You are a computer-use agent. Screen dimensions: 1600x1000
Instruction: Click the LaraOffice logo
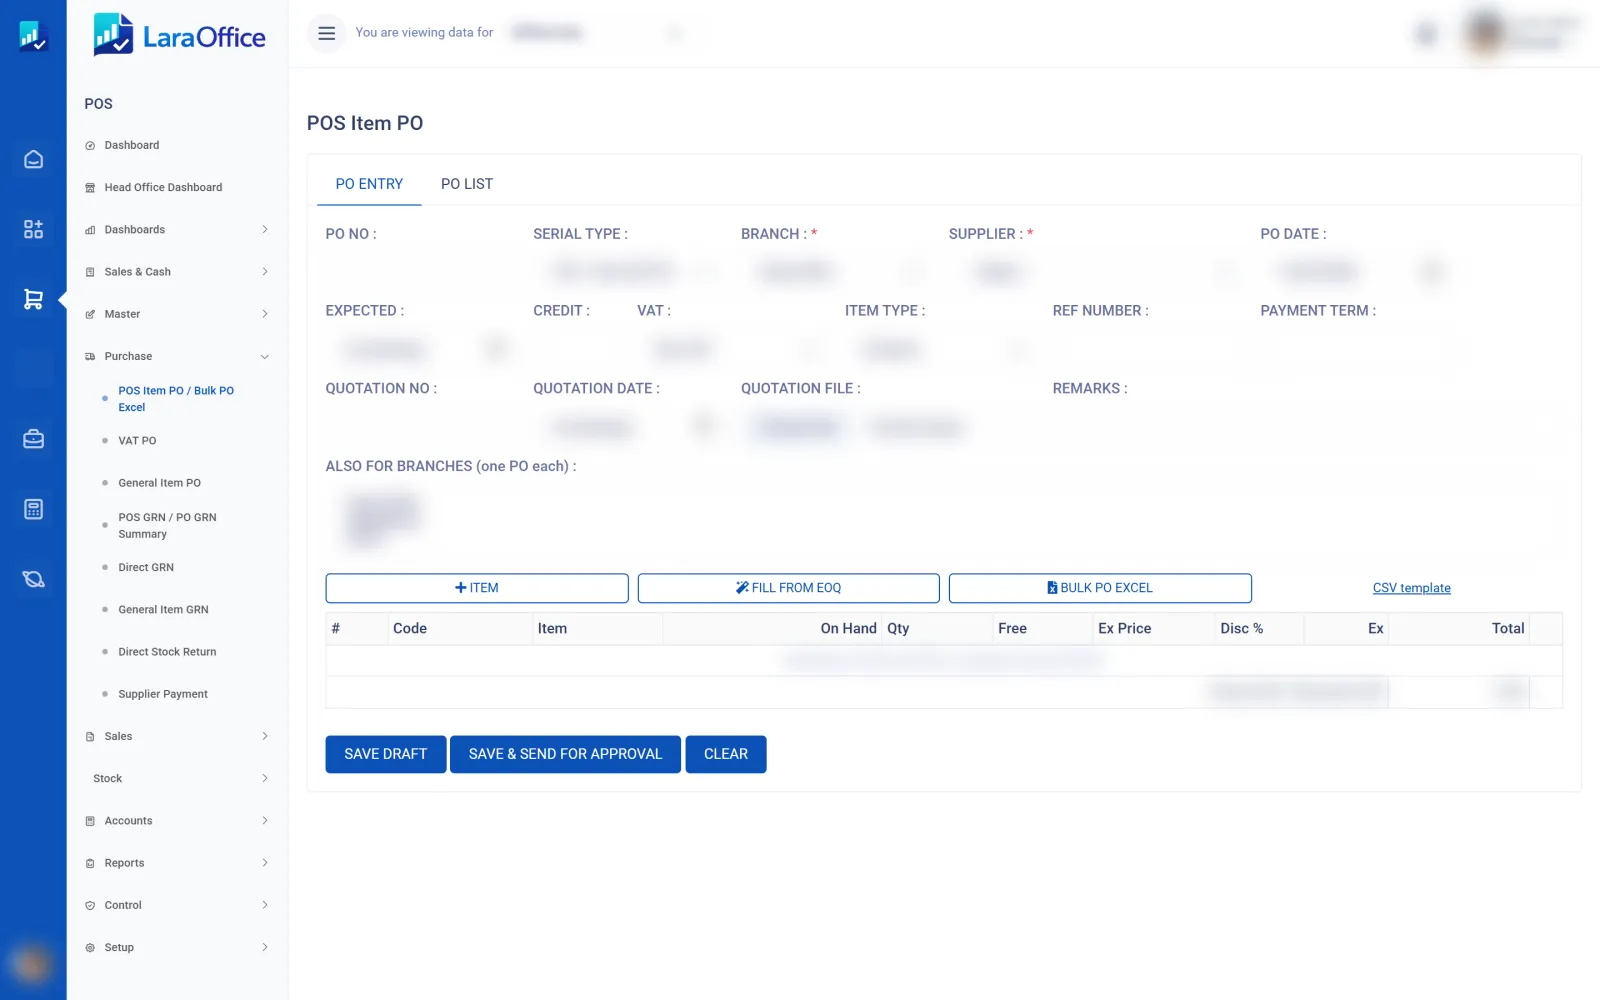179,35
